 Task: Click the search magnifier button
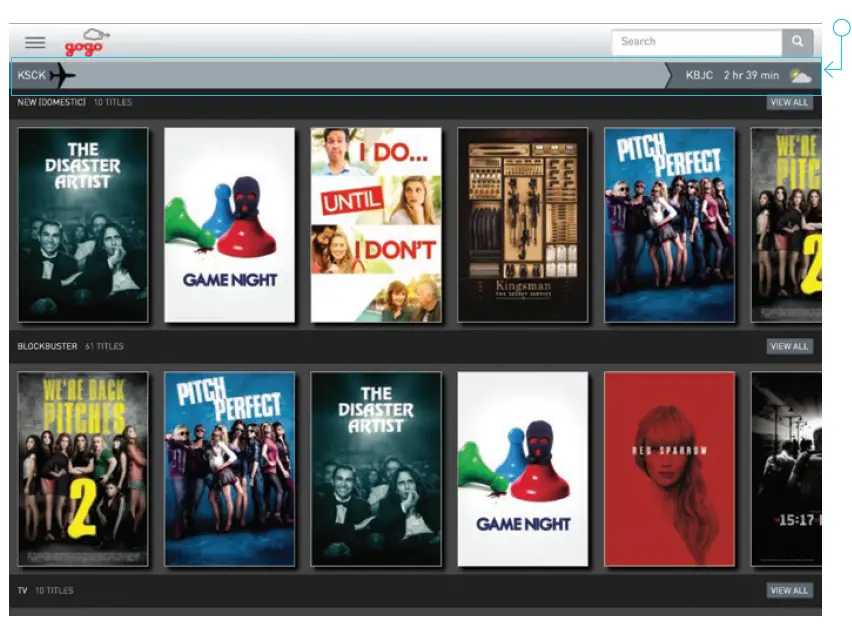(797, 41)
